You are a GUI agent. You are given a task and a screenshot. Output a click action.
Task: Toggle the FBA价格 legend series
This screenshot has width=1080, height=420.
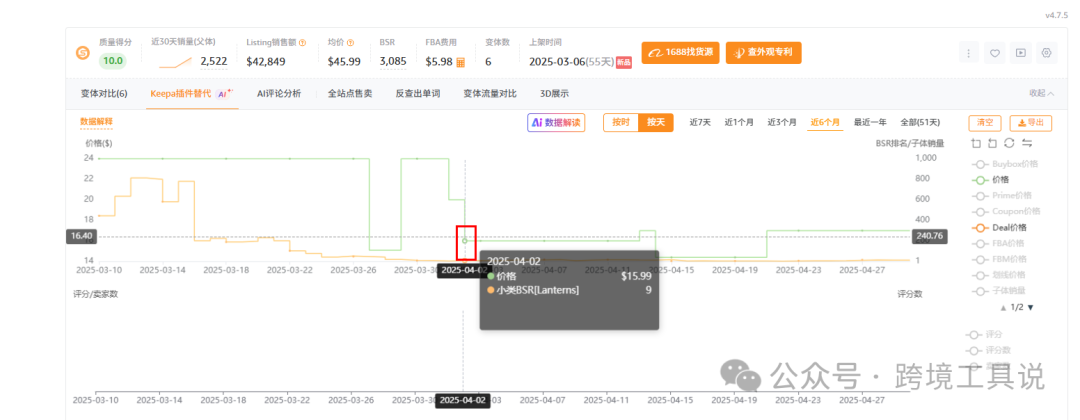click(x=997, y=243)
